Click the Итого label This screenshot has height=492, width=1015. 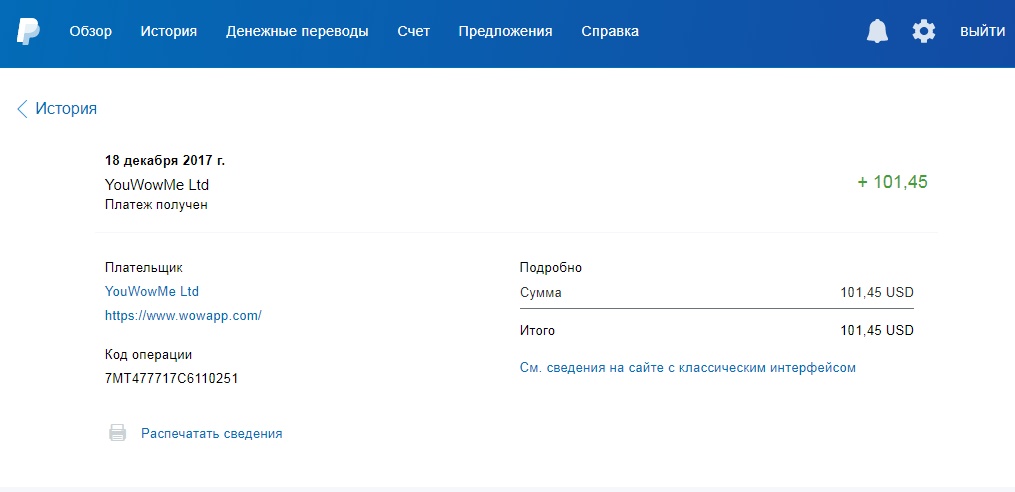click(537, 331)
